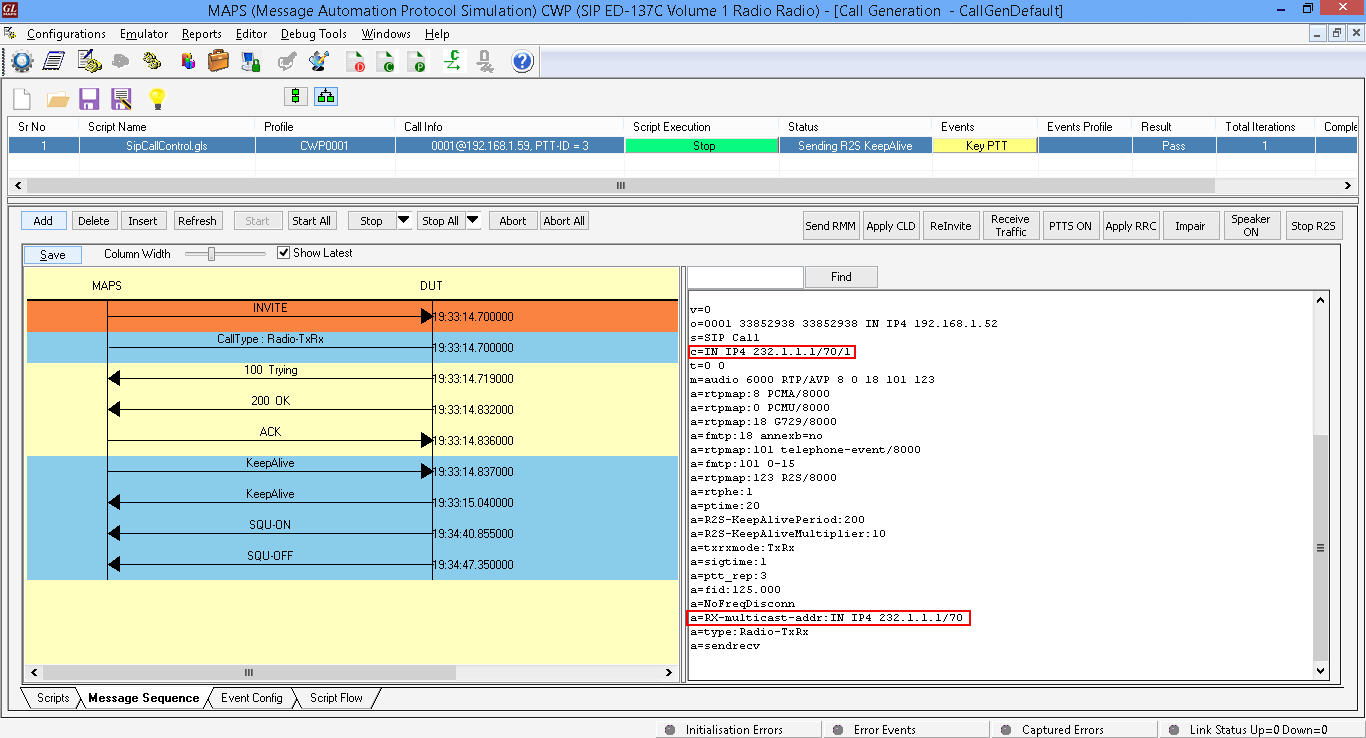Screen dimensions: 1366x738
Task: Click the green tree hierarchy layout icon
Action: pos(326,97)
